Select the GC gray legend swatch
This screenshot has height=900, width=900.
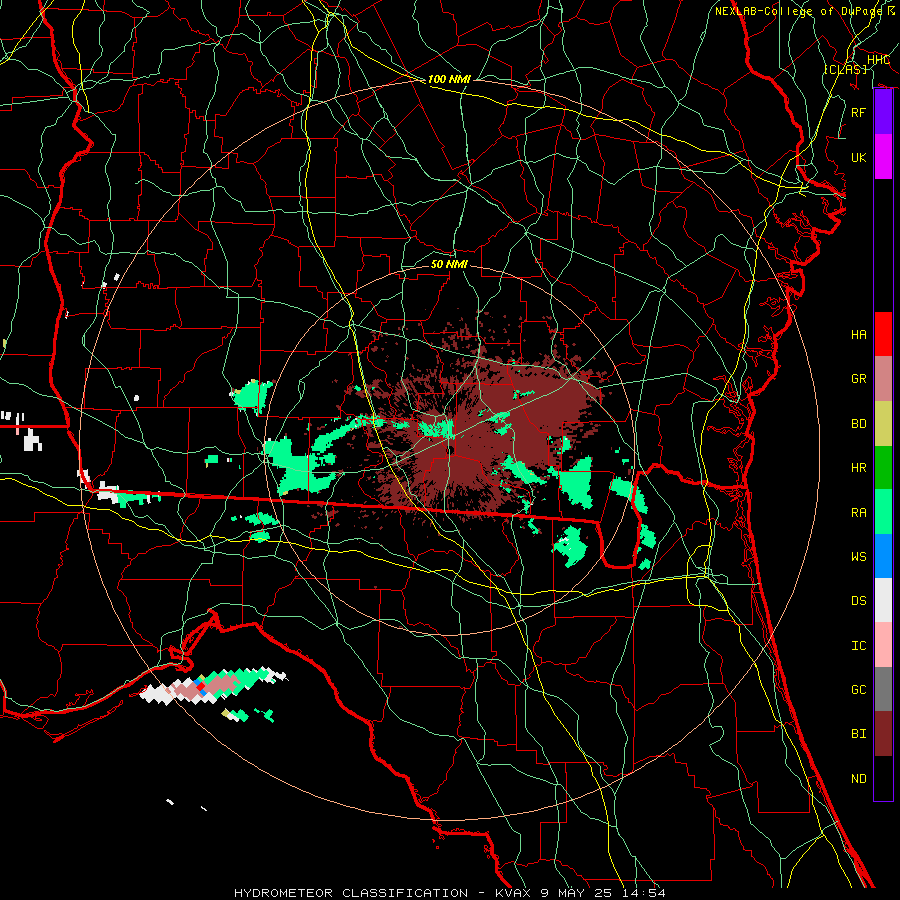click(883, 689)
